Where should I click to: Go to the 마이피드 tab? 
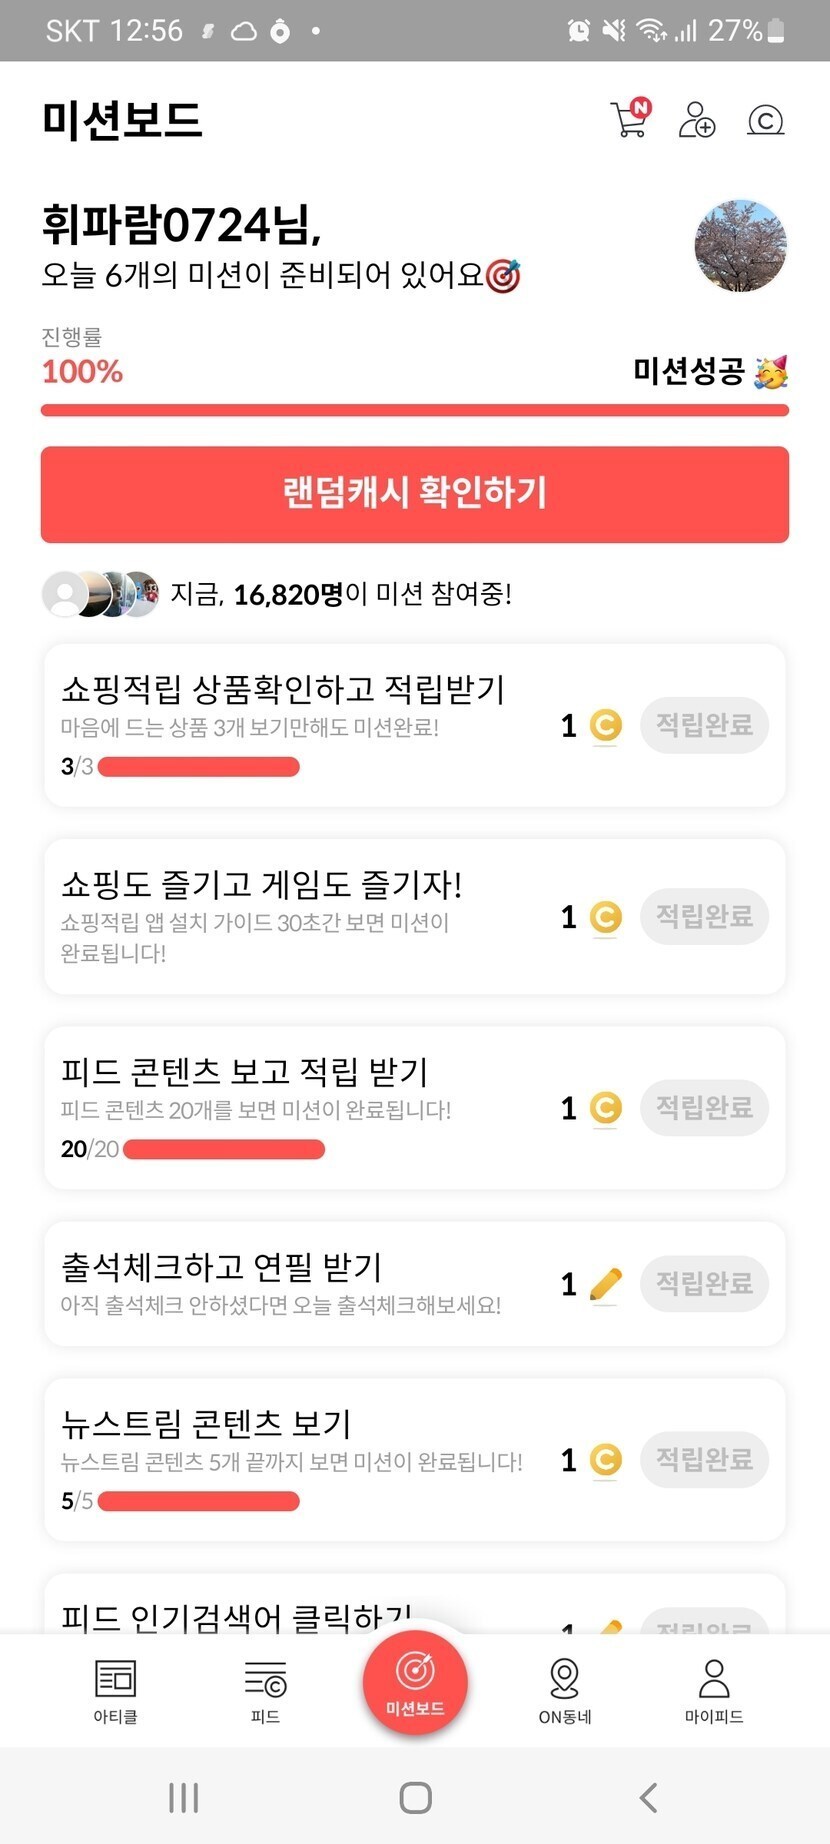point(714,1690)
